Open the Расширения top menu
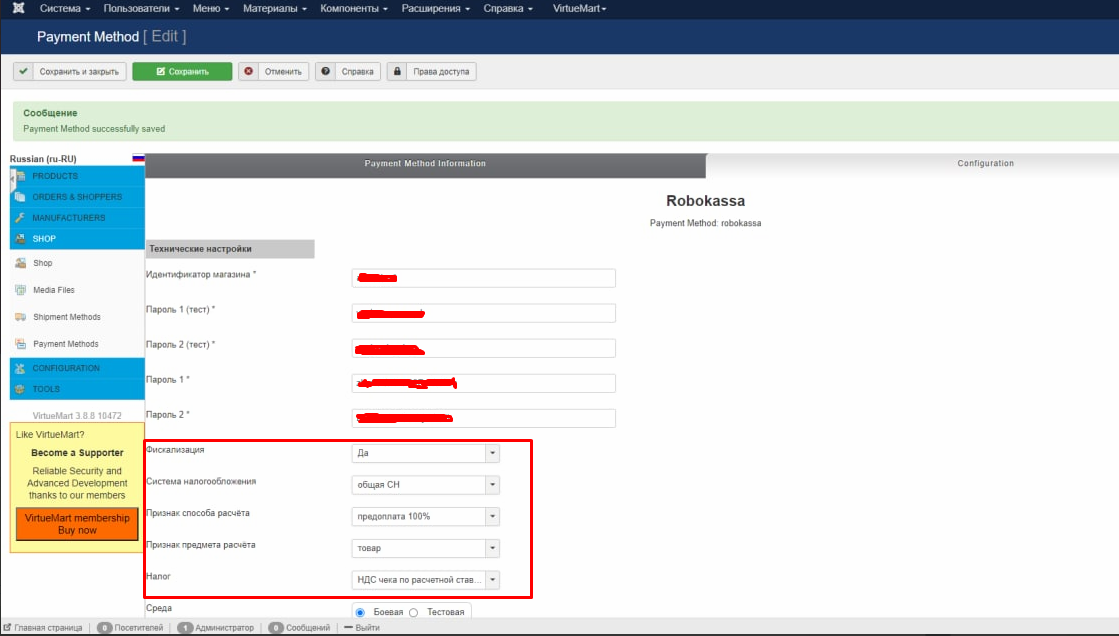Viewport: 1119px width, 636px height. pyautogui.click(x=435, y=9)
